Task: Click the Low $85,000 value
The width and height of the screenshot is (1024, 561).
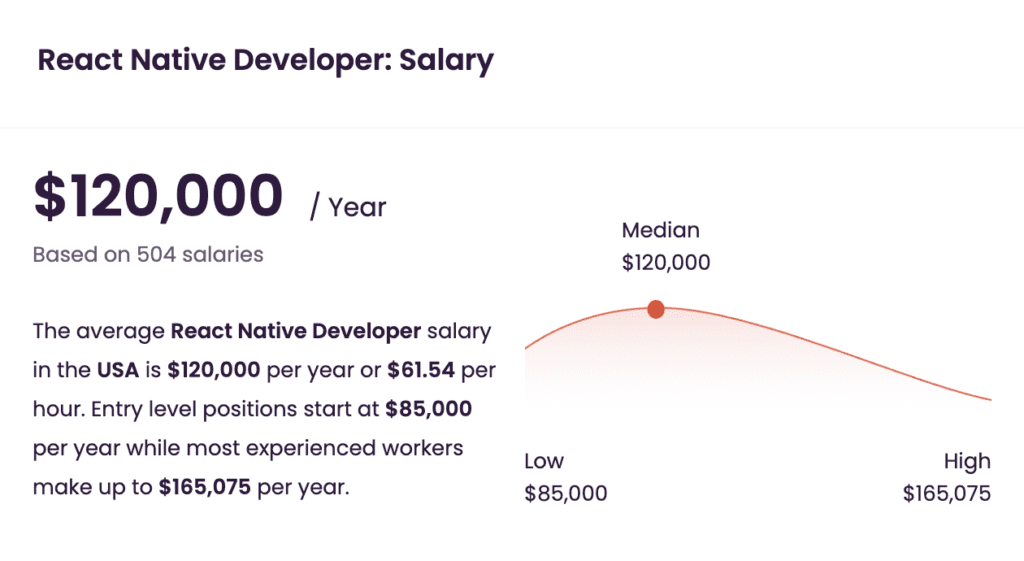Action: coord(566,493)
